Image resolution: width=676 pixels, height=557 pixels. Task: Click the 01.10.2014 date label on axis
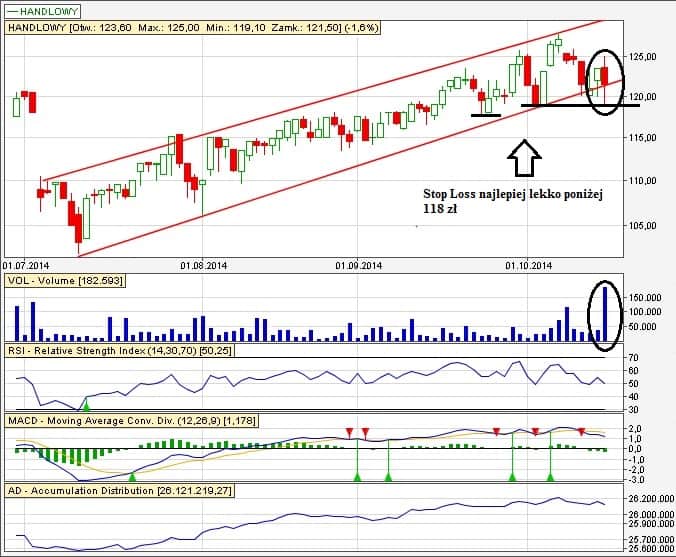pyautogui.click(x=527, y=266)
